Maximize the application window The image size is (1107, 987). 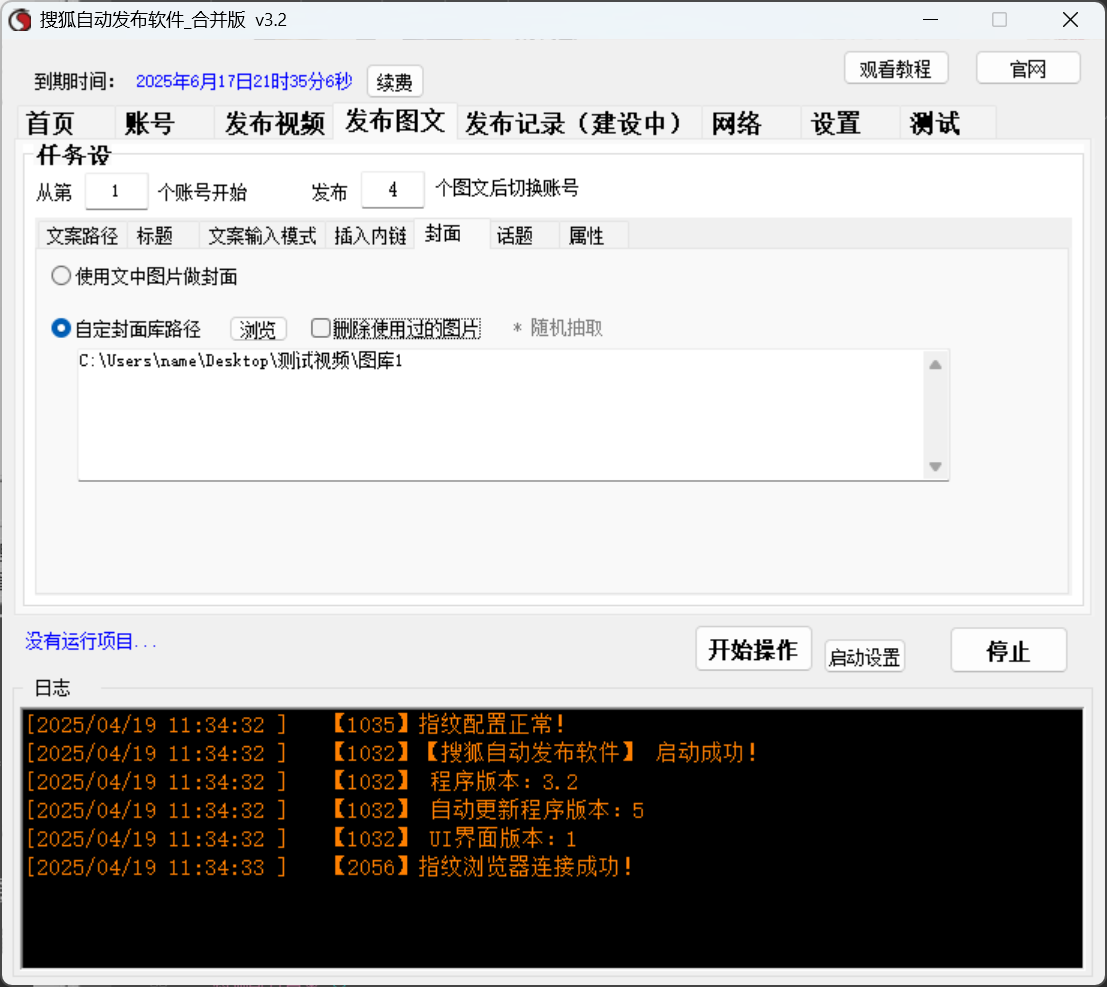coord(1000,20)
